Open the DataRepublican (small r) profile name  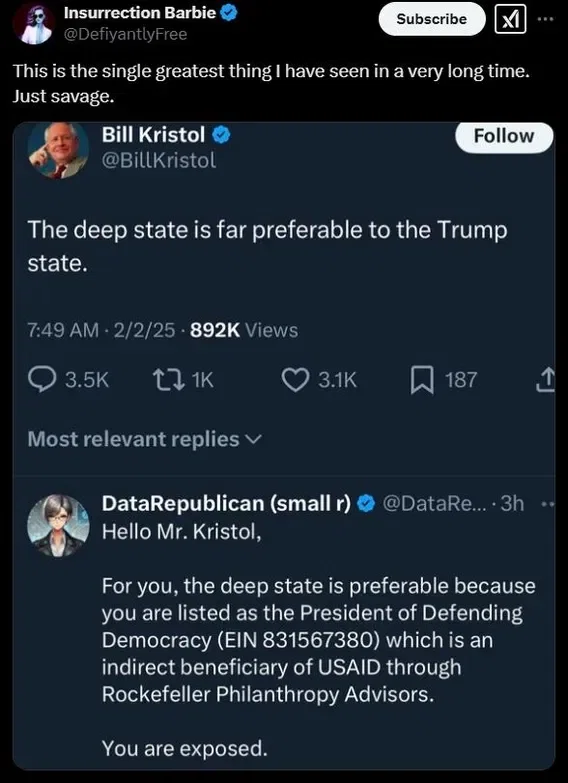(x=228, y=504)
